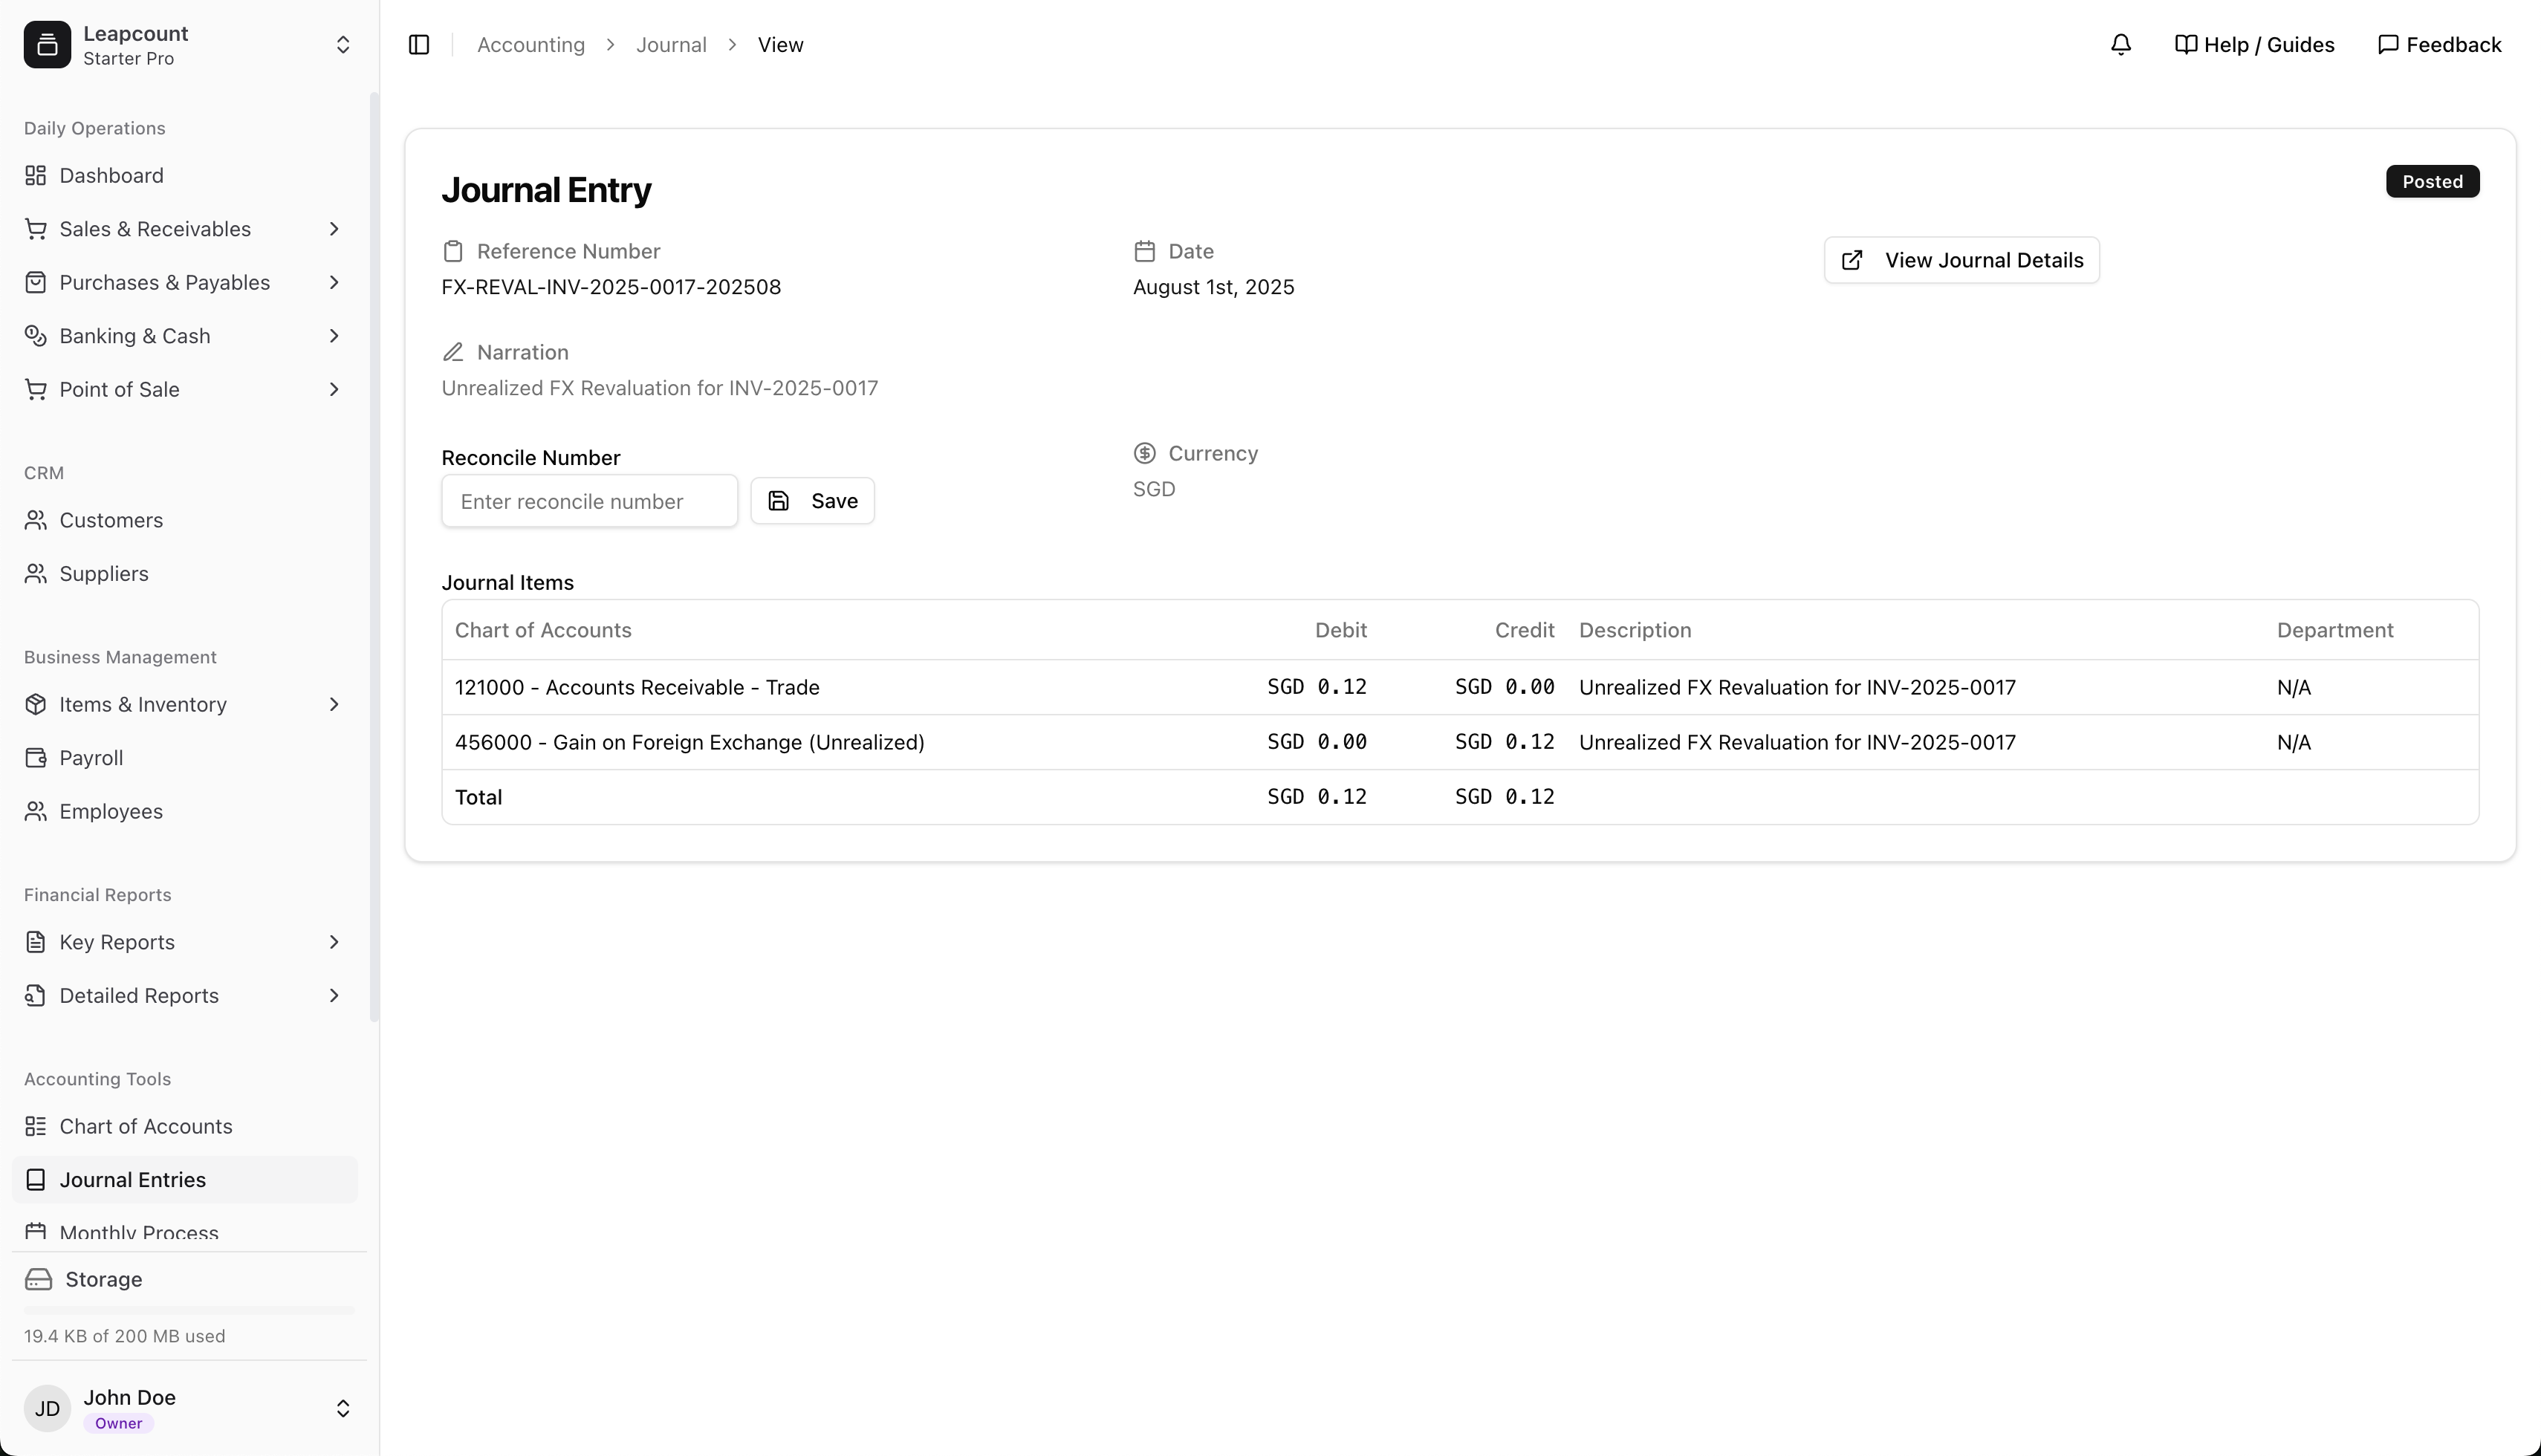
Task: Click the Purchases & Payables bag icon
Action: pos(36,283)
